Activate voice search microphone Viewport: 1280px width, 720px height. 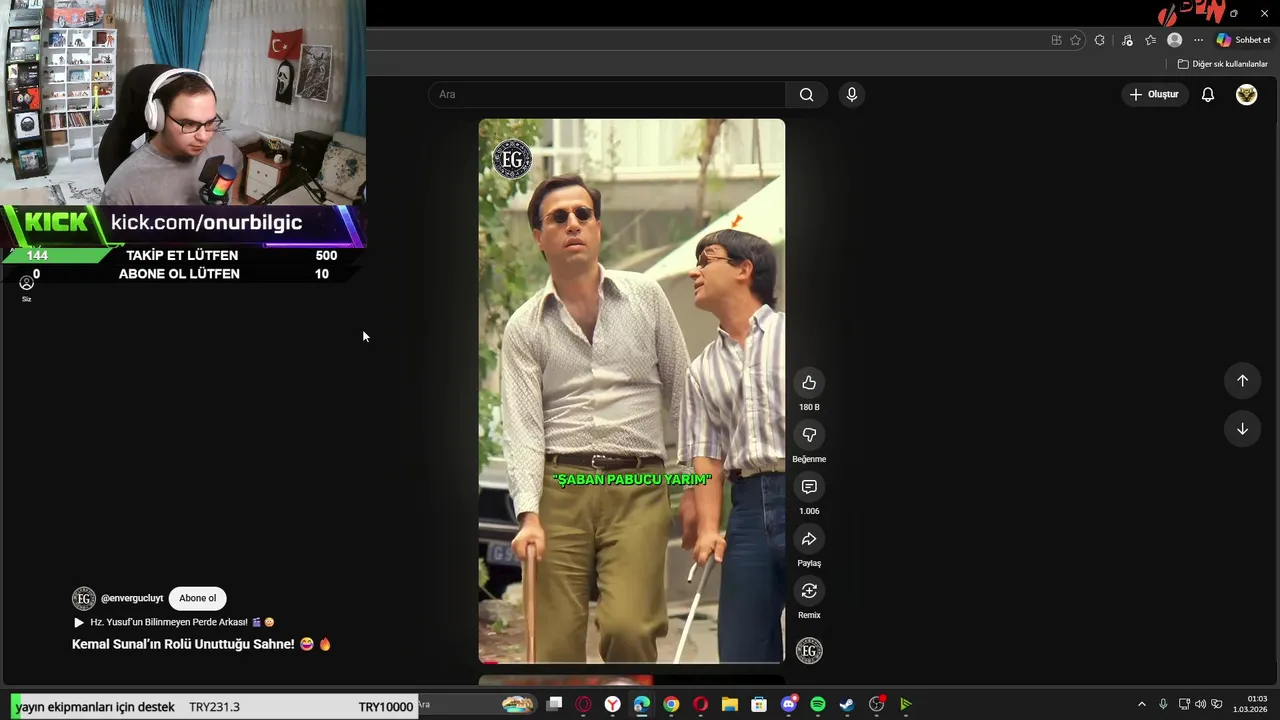(x=851, y=95)
